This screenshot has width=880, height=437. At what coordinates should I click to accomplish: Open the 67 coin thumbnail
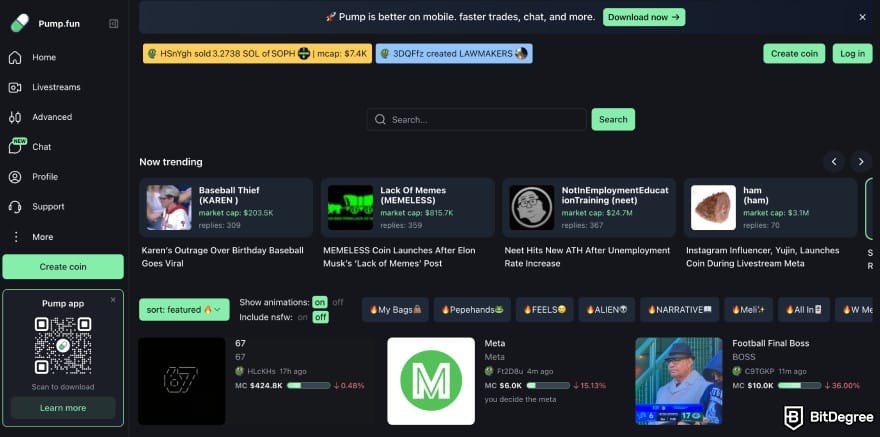point(182,381)
